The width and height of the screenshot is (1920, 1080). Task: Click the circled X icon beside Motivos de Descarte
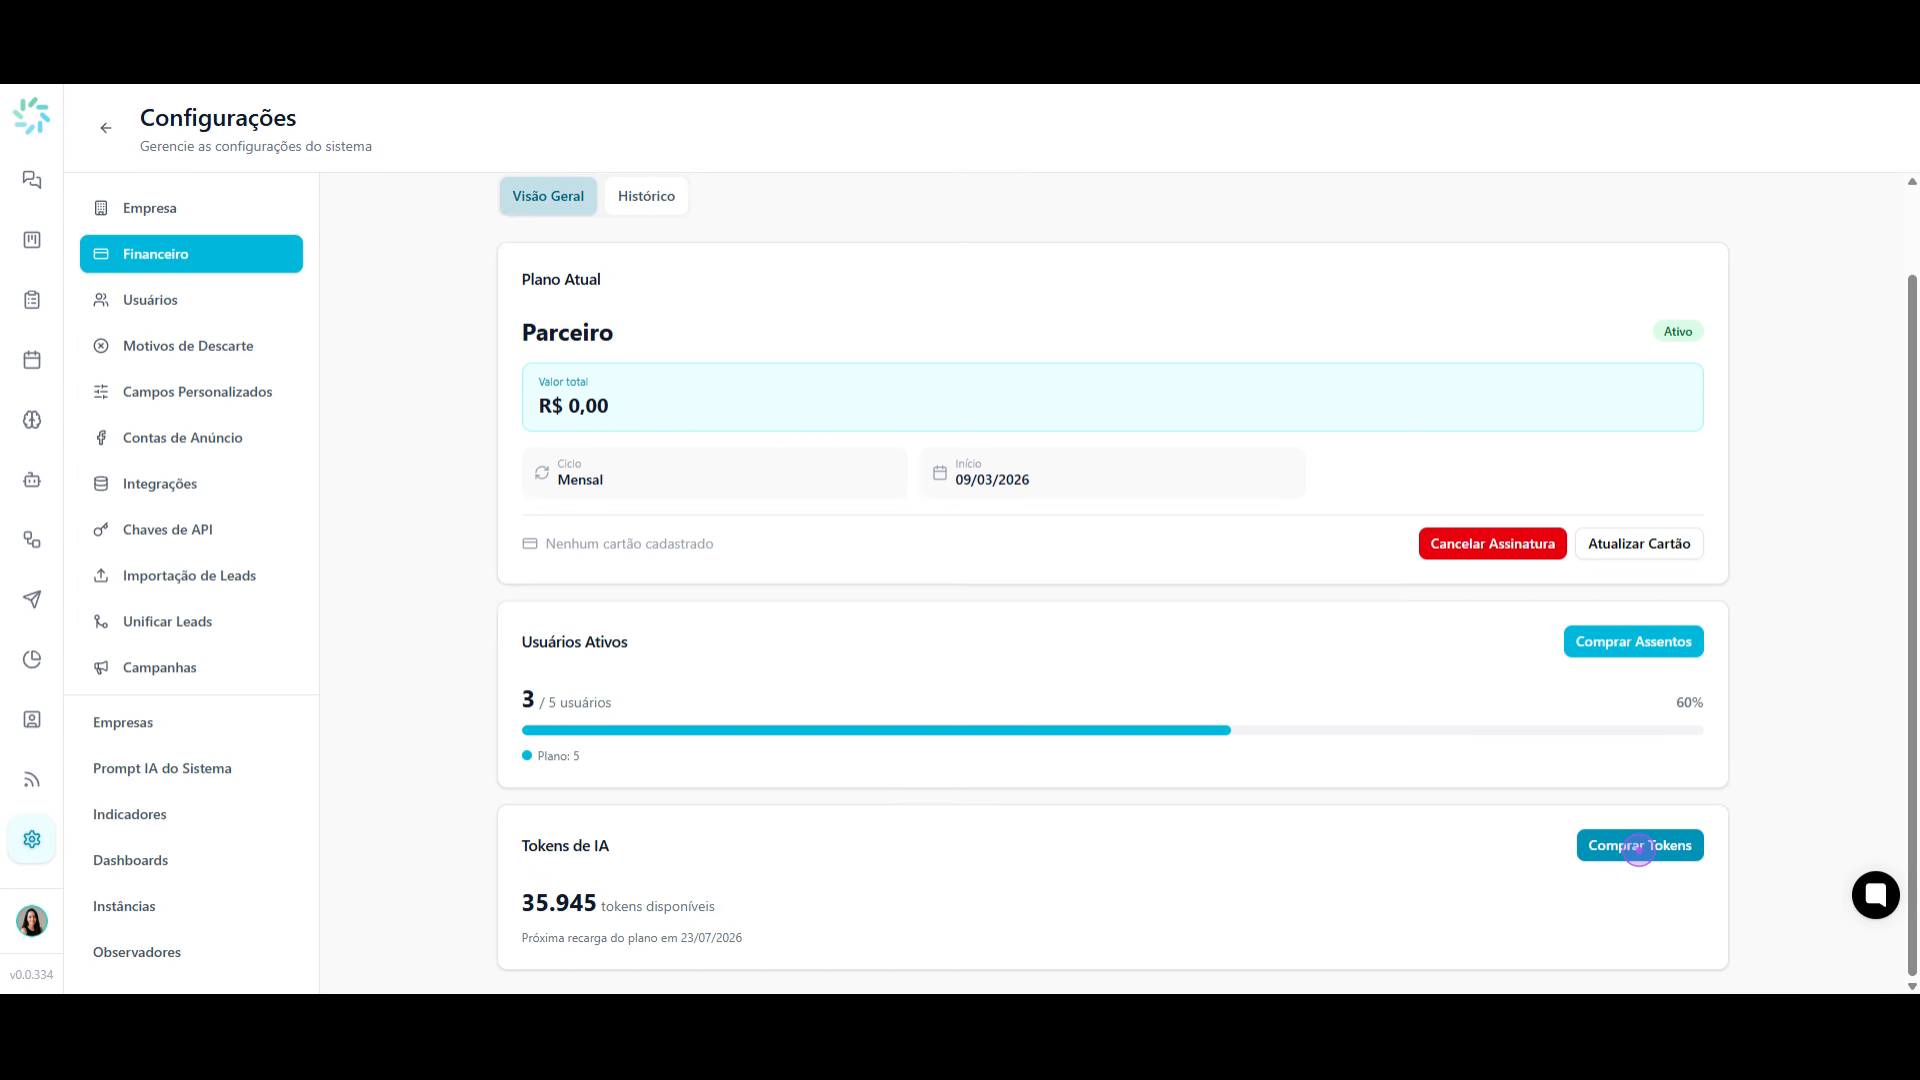click(101, 346)
